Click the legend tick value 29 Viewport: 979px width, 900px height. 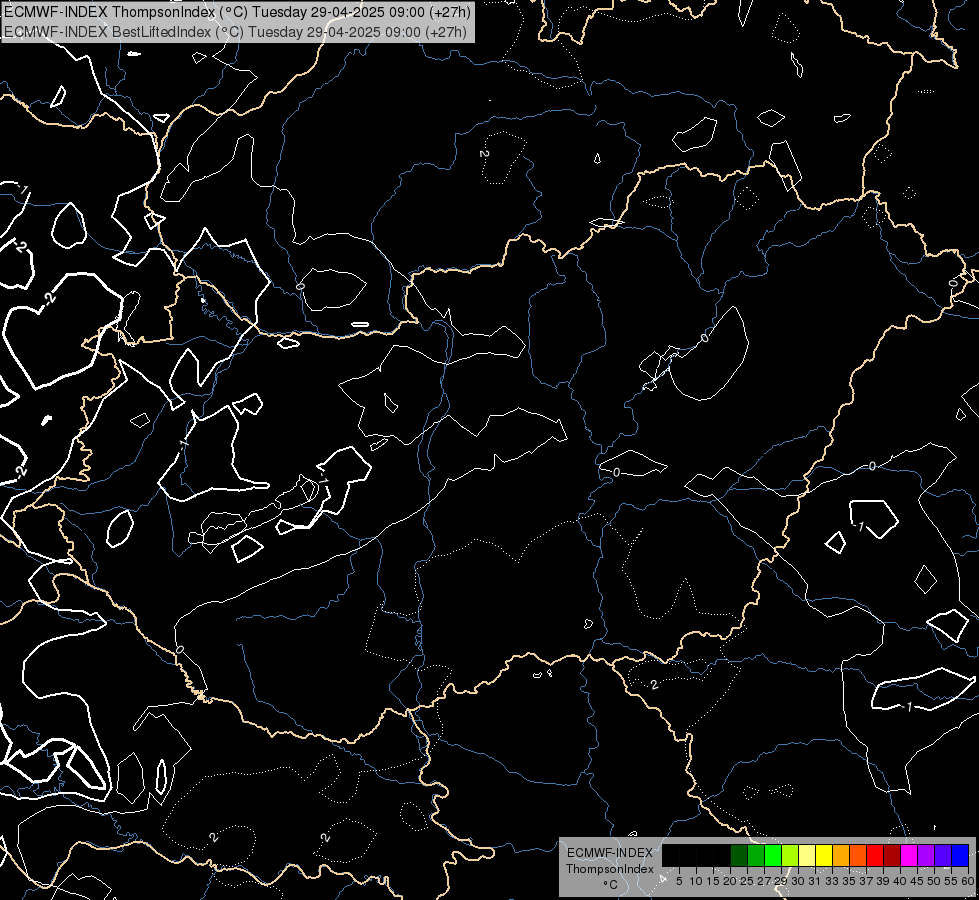(781, 881)
